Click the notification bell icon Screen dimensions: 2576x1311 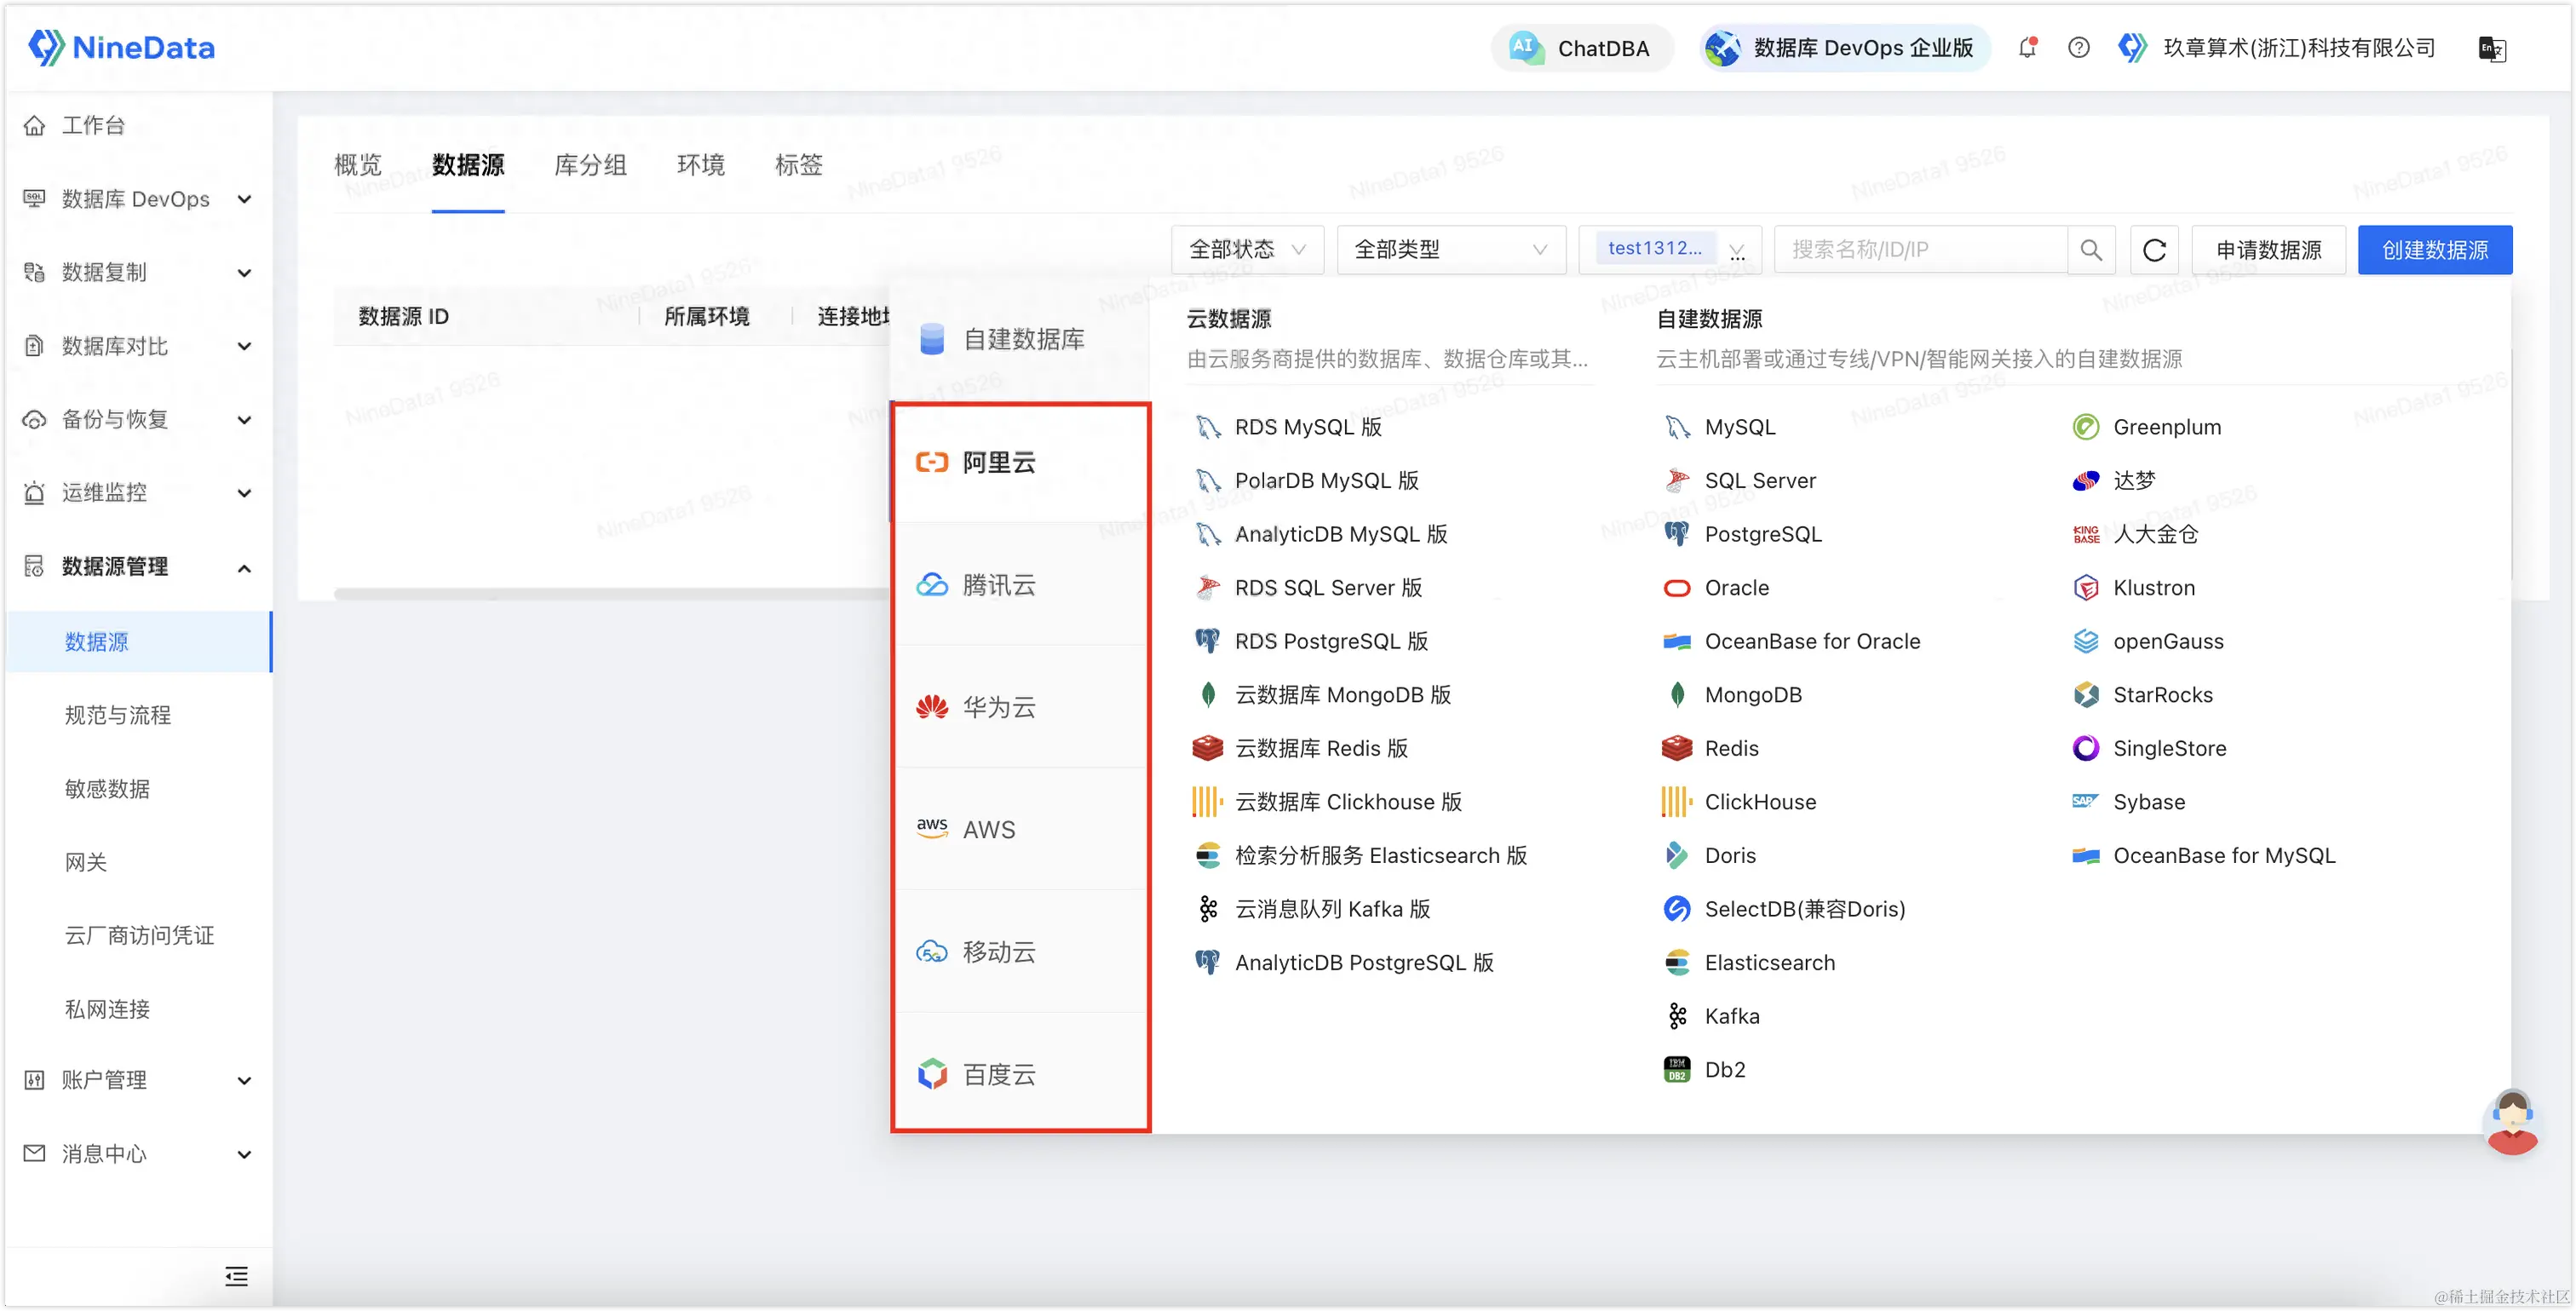click(x=2027, y=47)
